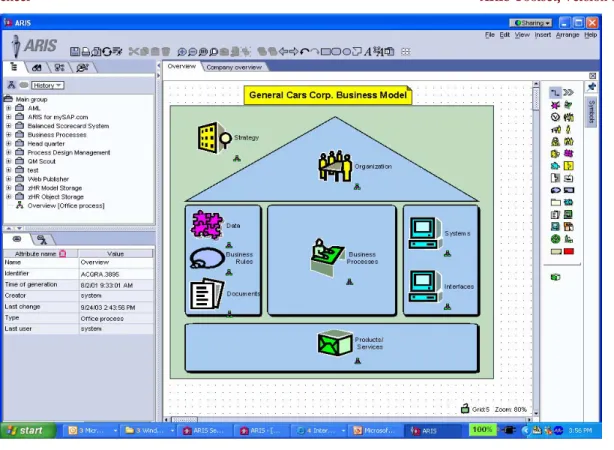Switch to the Overview tab
Viewport: 614px width, 450px height.
coord(181,66)
